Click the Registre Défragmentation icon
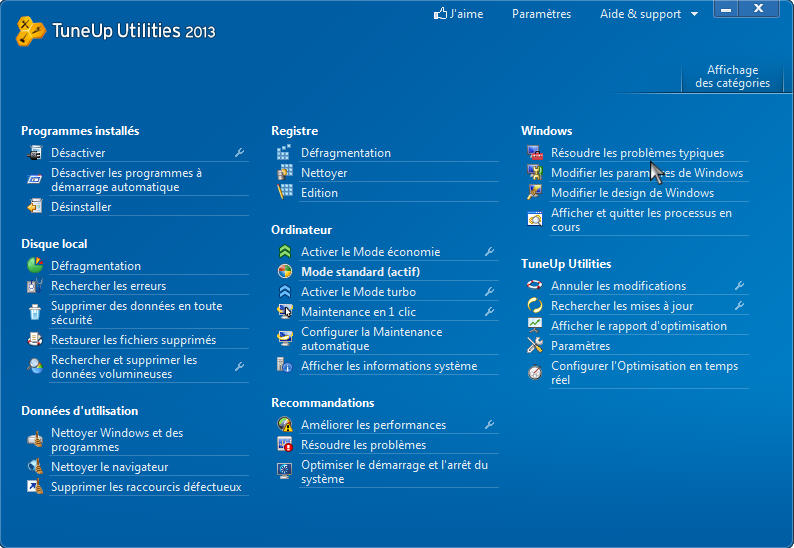 [285, 152]
